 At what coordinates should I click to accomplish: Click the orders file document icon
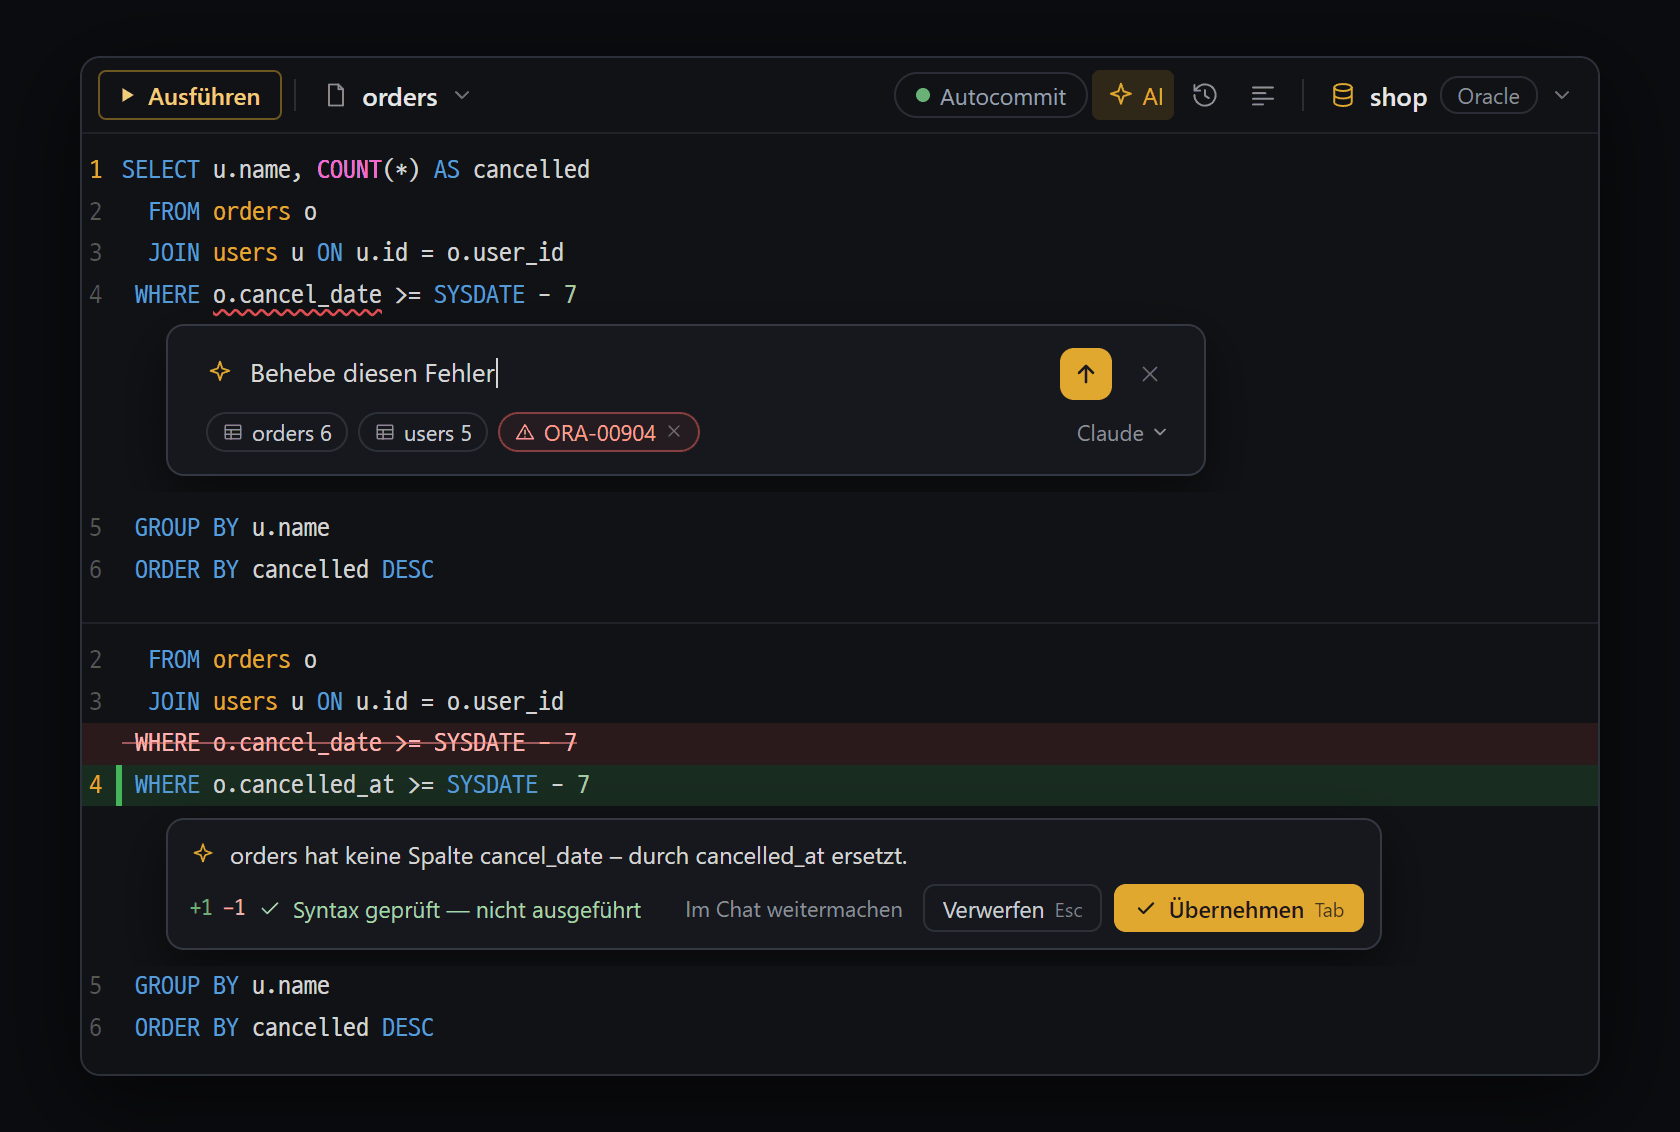pos(336,96)
